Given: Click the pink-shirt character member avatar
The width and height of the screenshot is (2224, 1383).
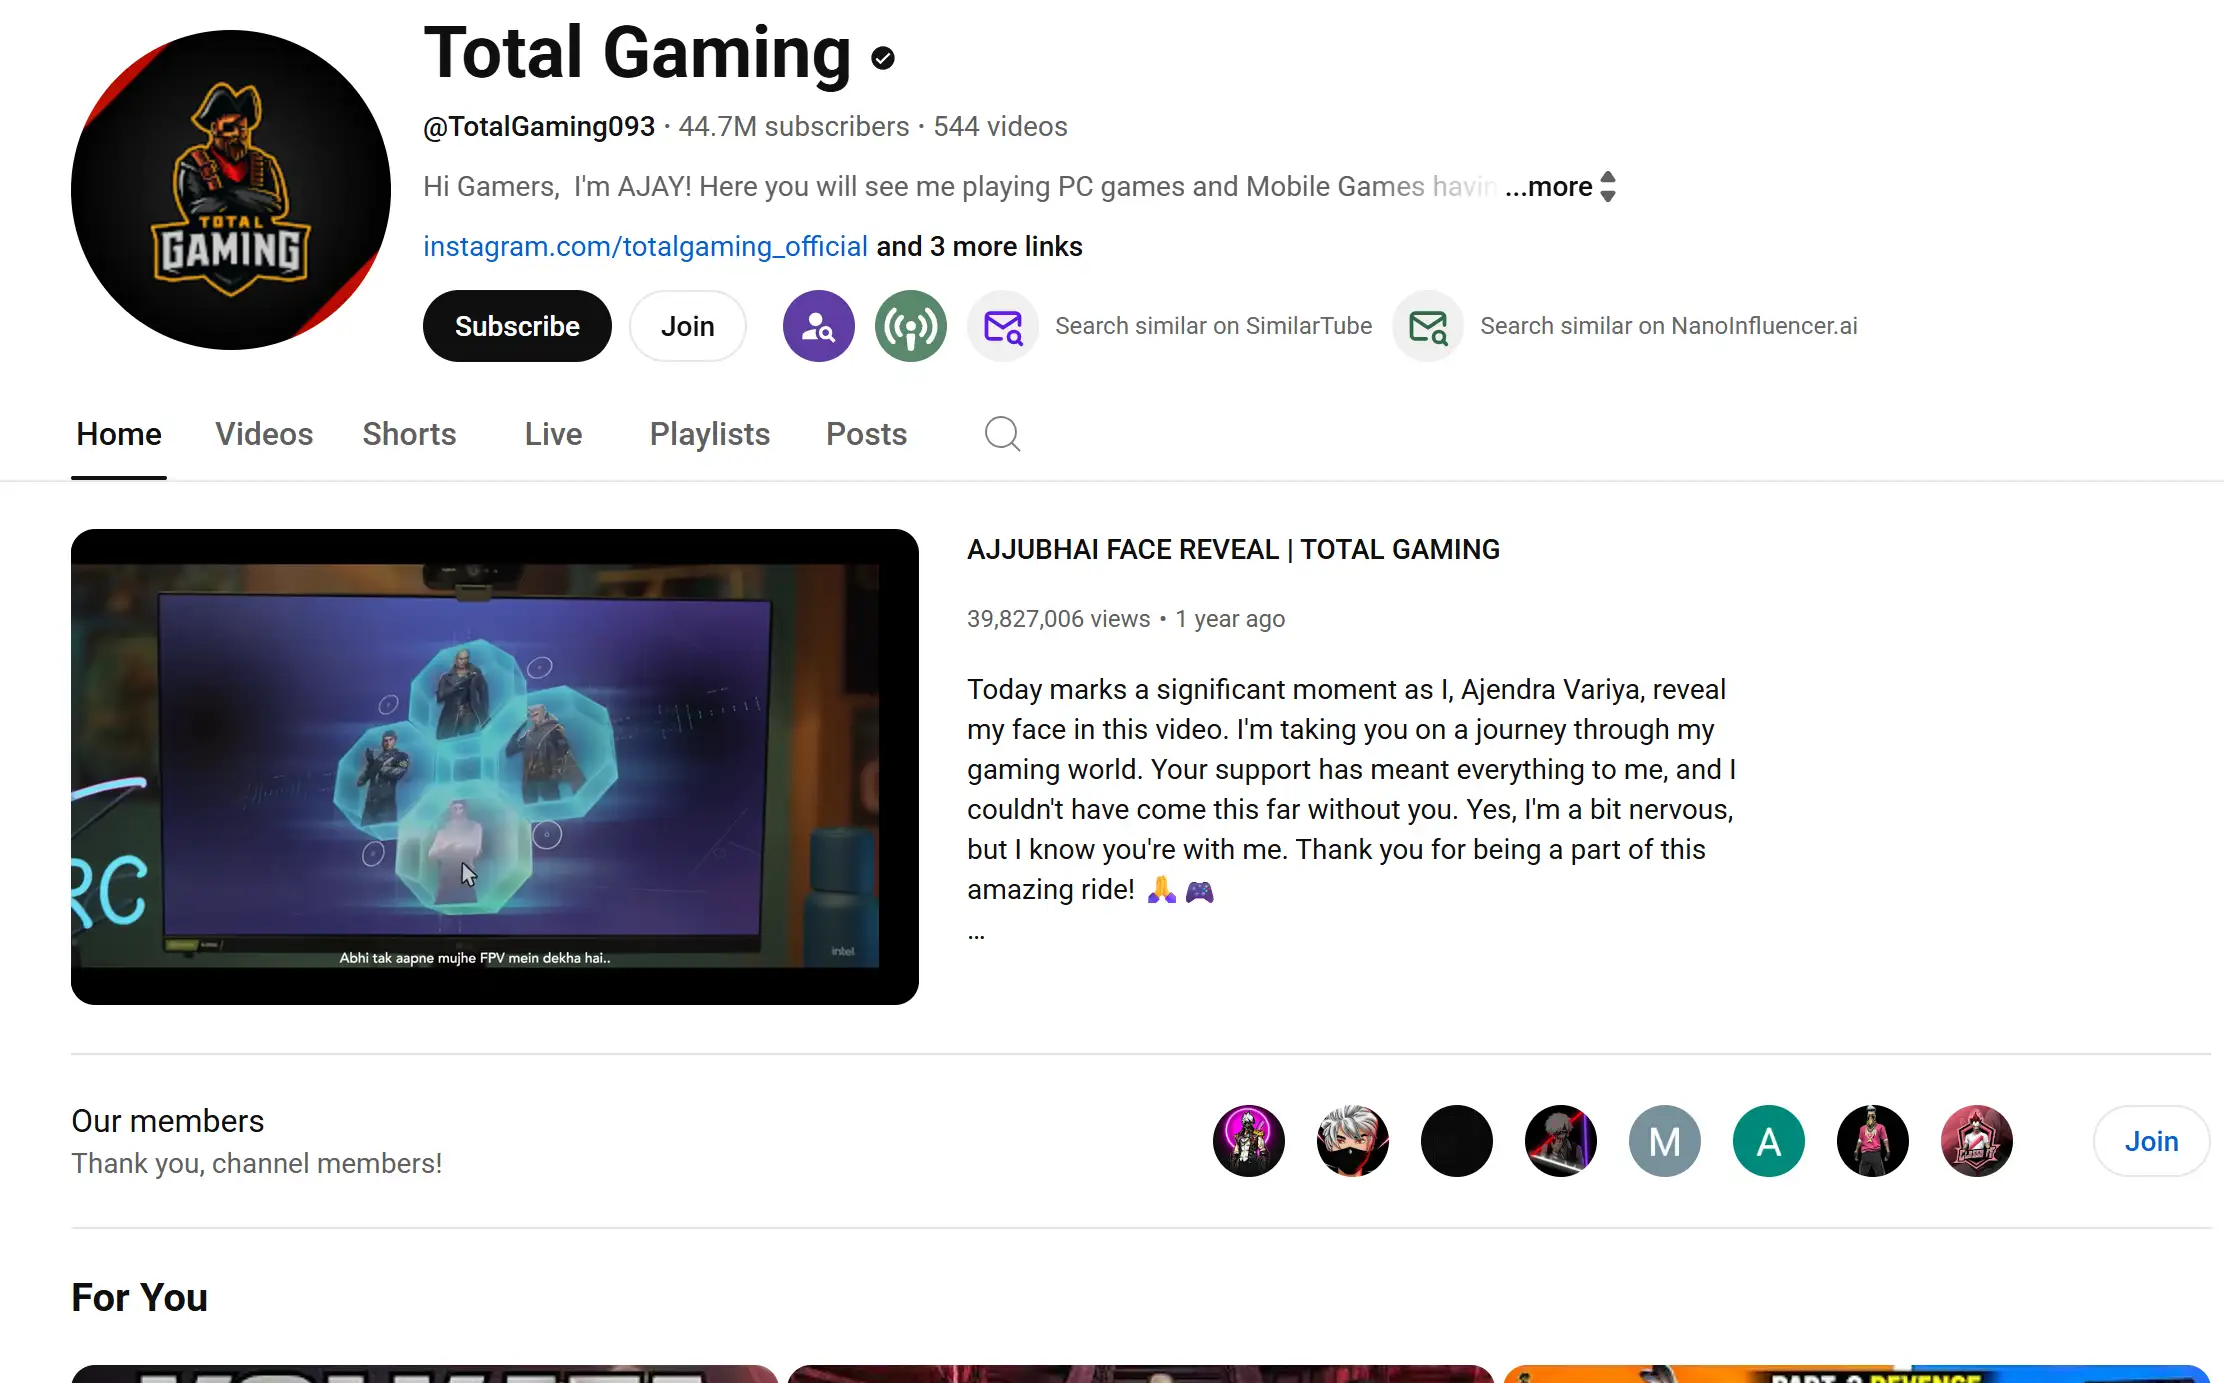Looking at the screenshot, I should click(x=1873, y=1141).
